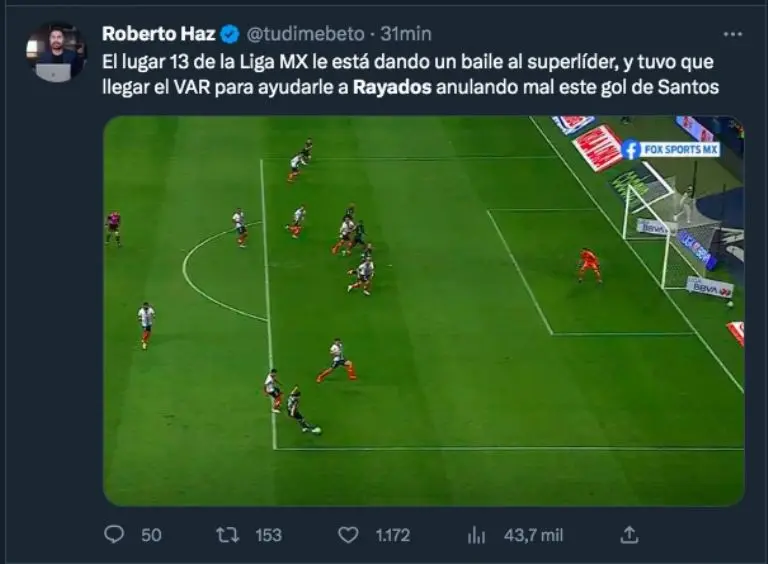Click the reply speech bubble icon
This screenshot has height=564, width=768.
point(114,535)
